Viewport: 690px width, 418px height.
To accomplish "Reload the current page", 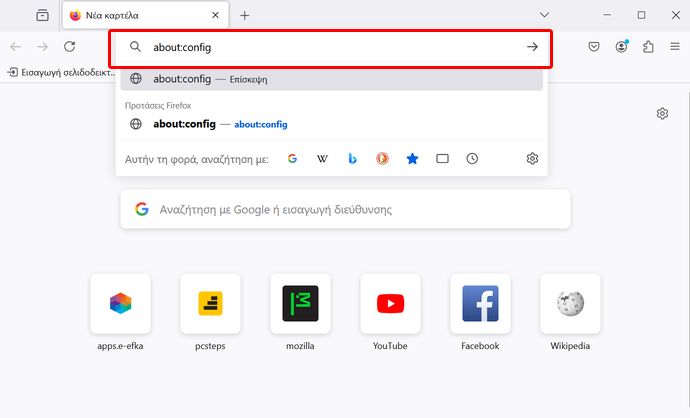I will tap(70, 47).
